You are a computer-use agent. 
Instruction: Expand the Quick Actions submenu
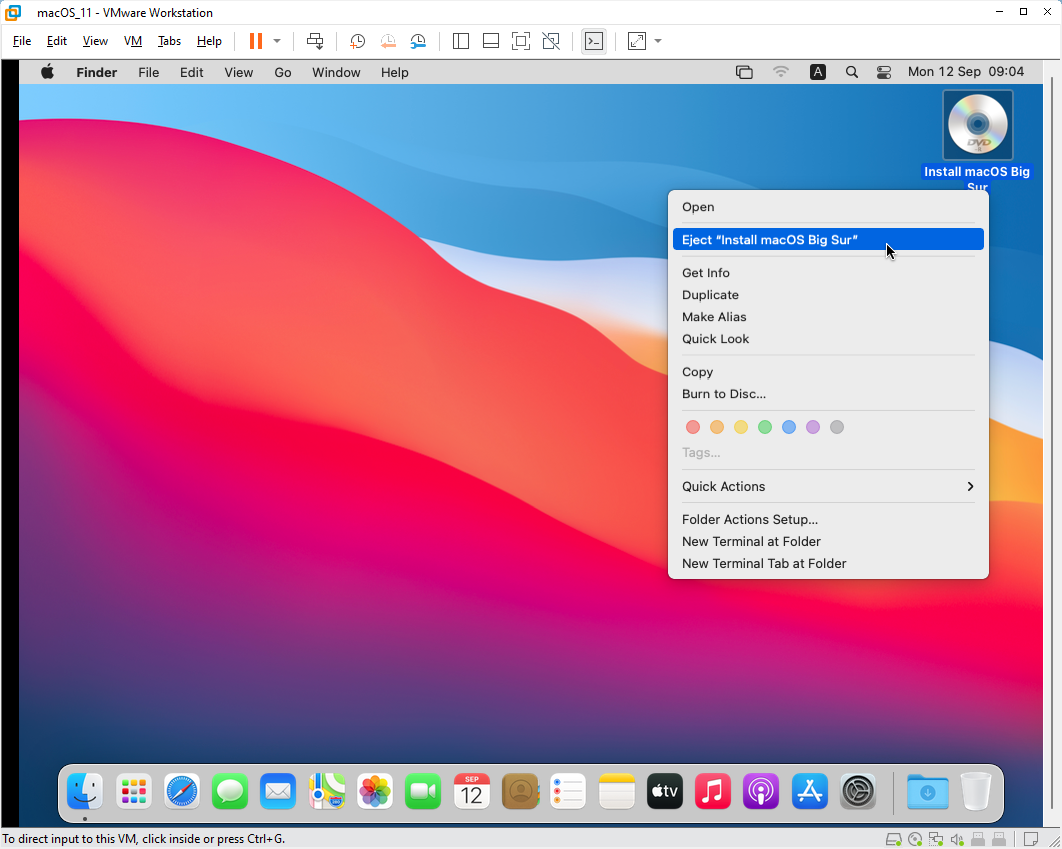pyautogui.click(x=828, y=487)
